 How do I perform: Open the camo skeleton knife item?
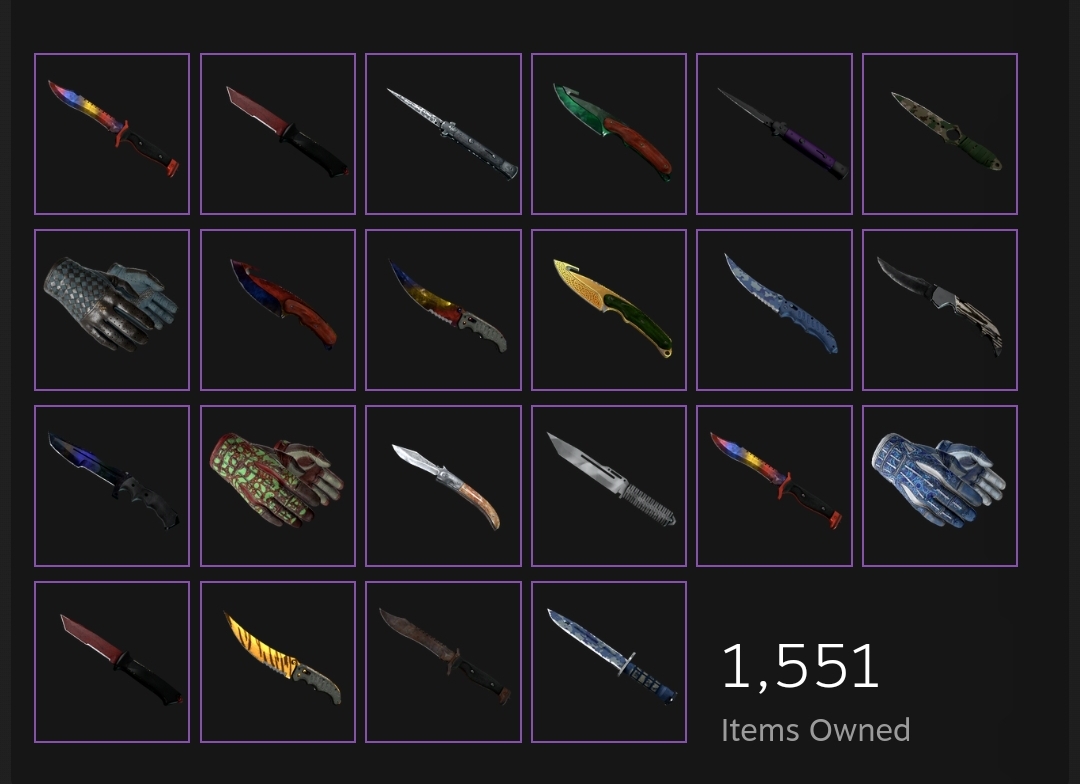[x=939, y=134]
